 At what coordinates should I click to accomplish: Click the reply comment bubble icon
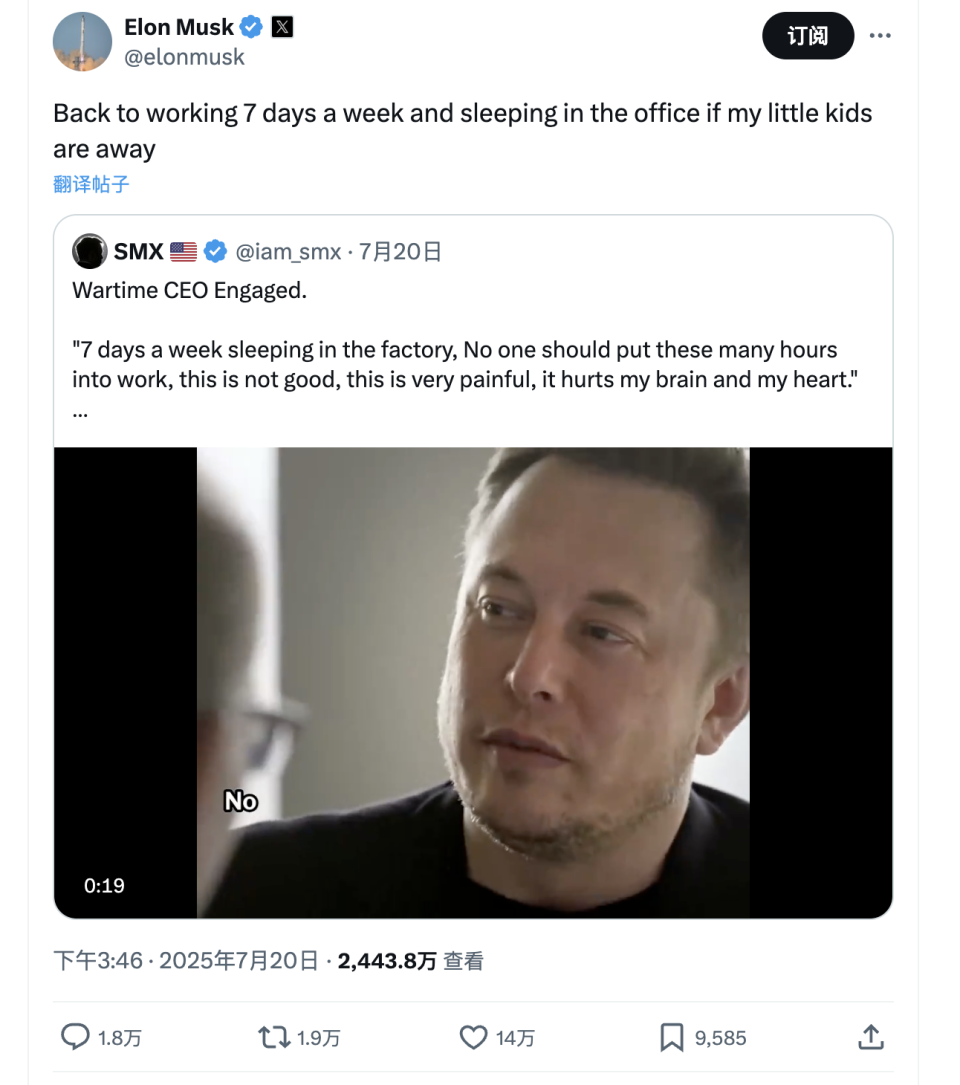[x=76, y=1037]
